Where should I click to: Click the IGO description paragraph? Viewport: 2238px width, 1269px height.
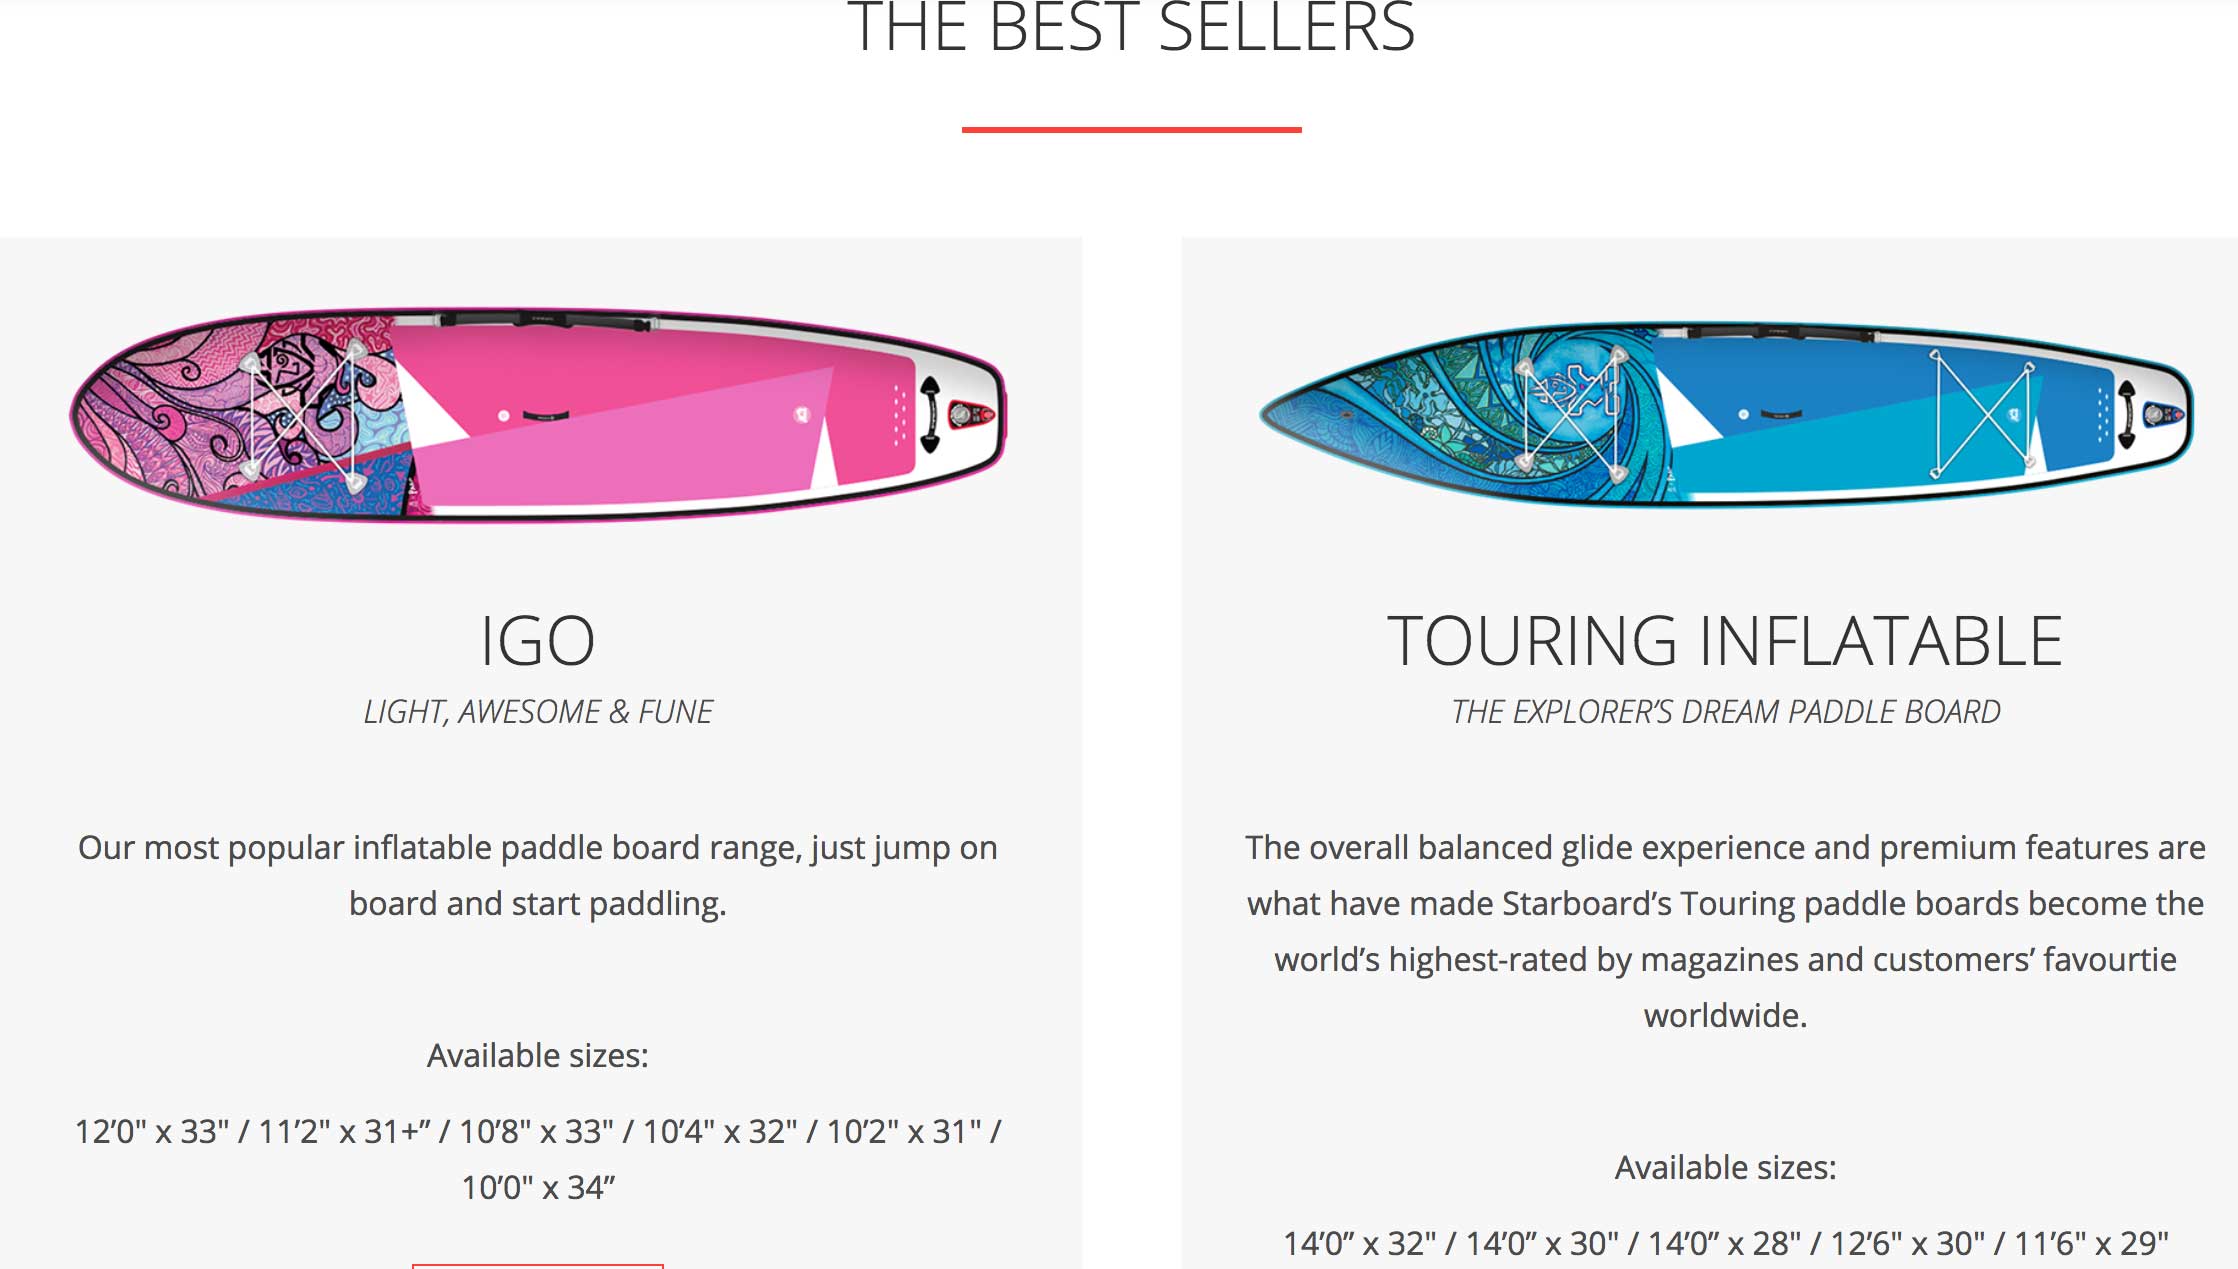(x=538, y=876)
